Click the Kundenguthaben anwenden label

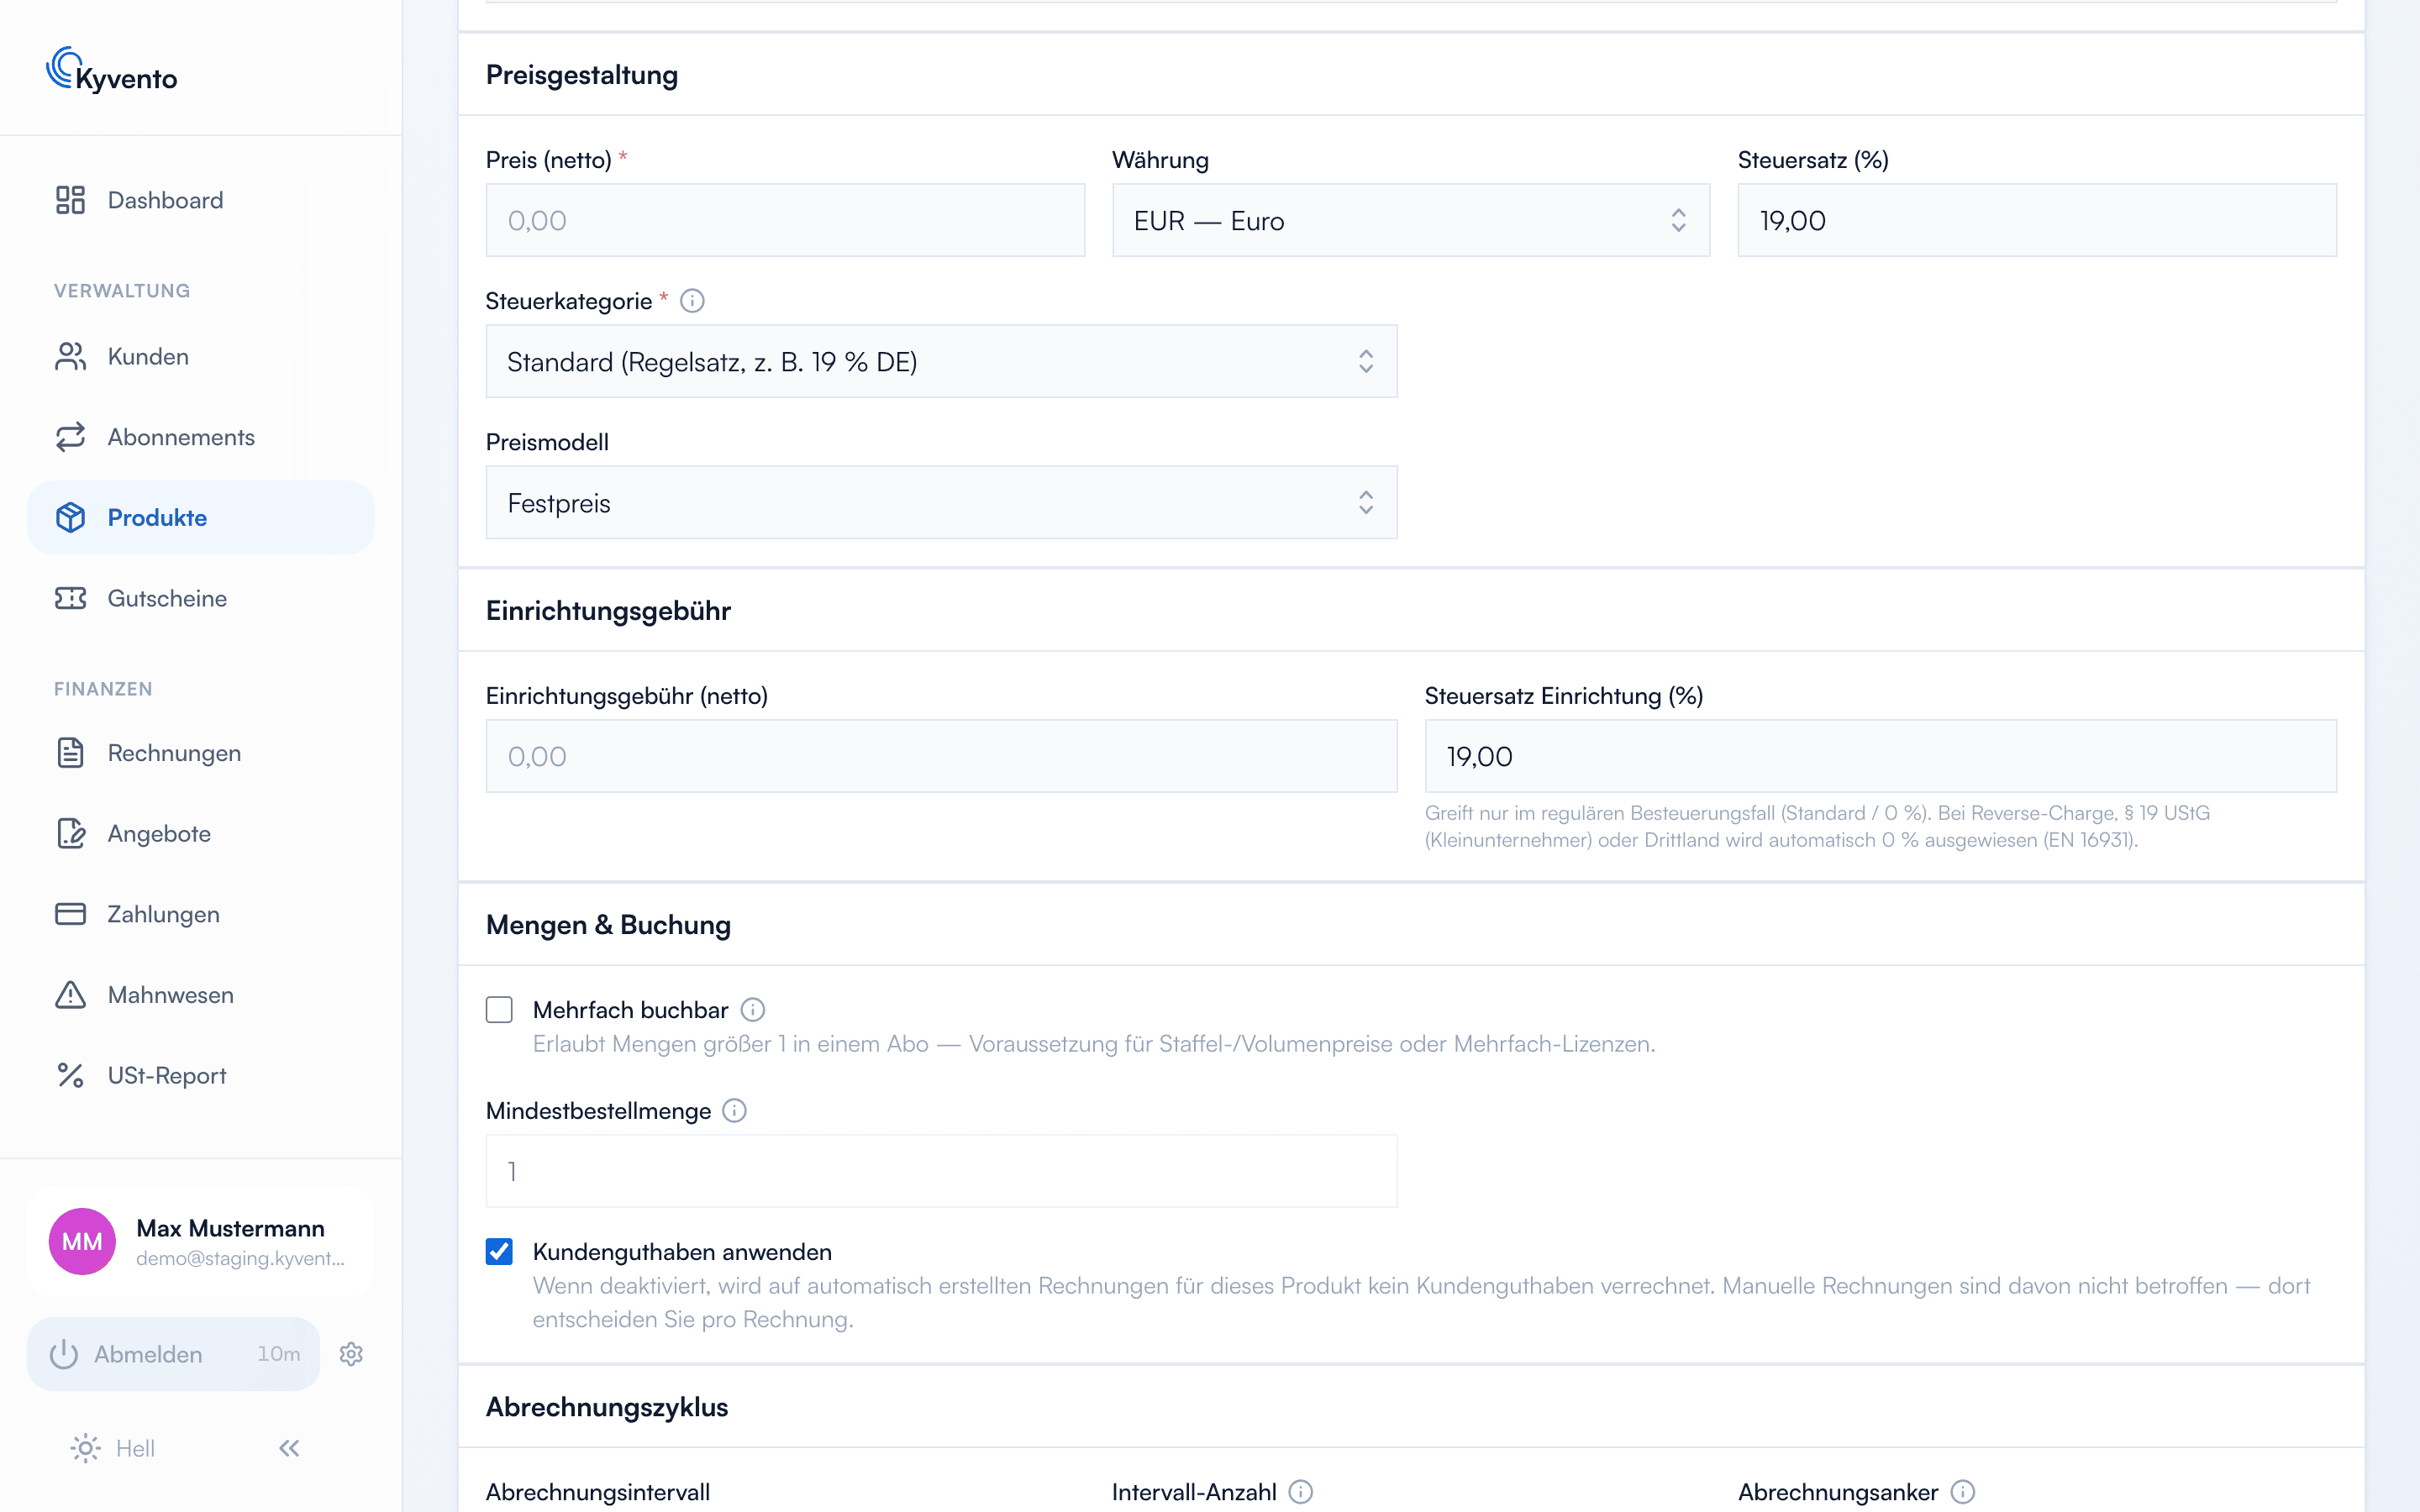(682, 1252)
